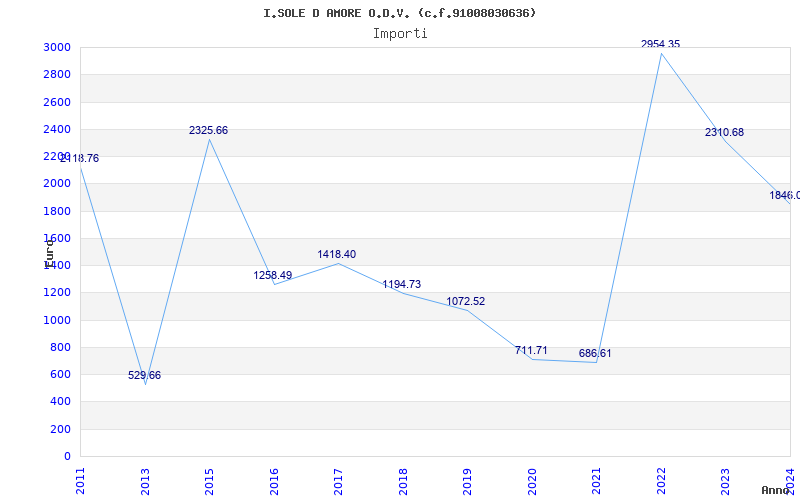Image resolution: width=800 pixels, height=500 pixels.
Task: Click the 1194.73 data label
Action: click(402, 284)
